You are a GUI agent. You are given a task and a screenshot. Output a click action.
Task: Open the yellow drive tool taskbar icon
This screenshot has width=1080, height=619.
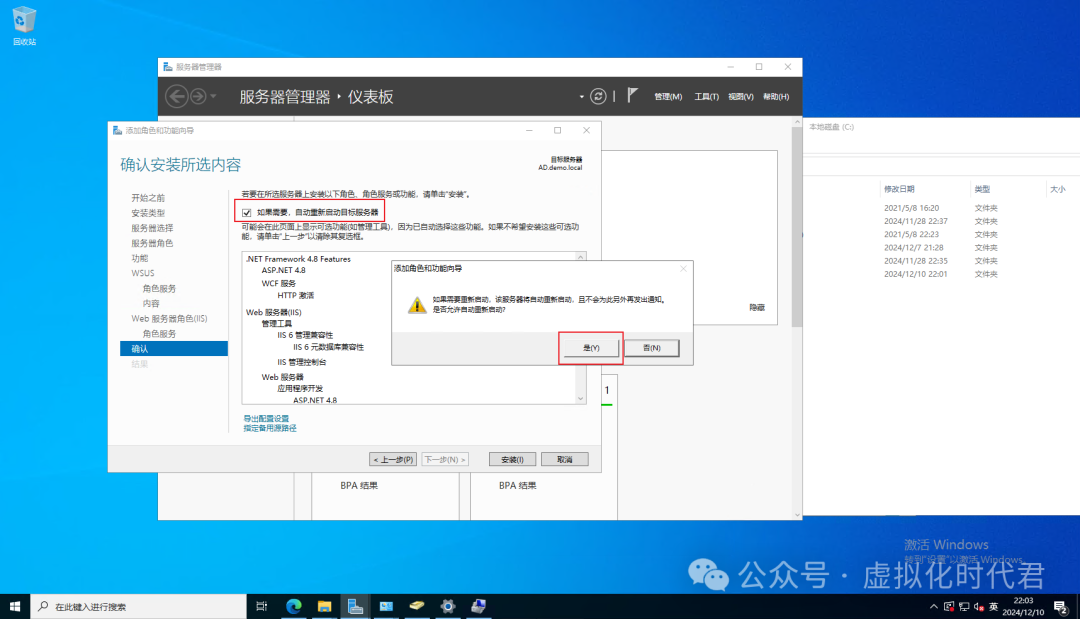click(417, 607)
